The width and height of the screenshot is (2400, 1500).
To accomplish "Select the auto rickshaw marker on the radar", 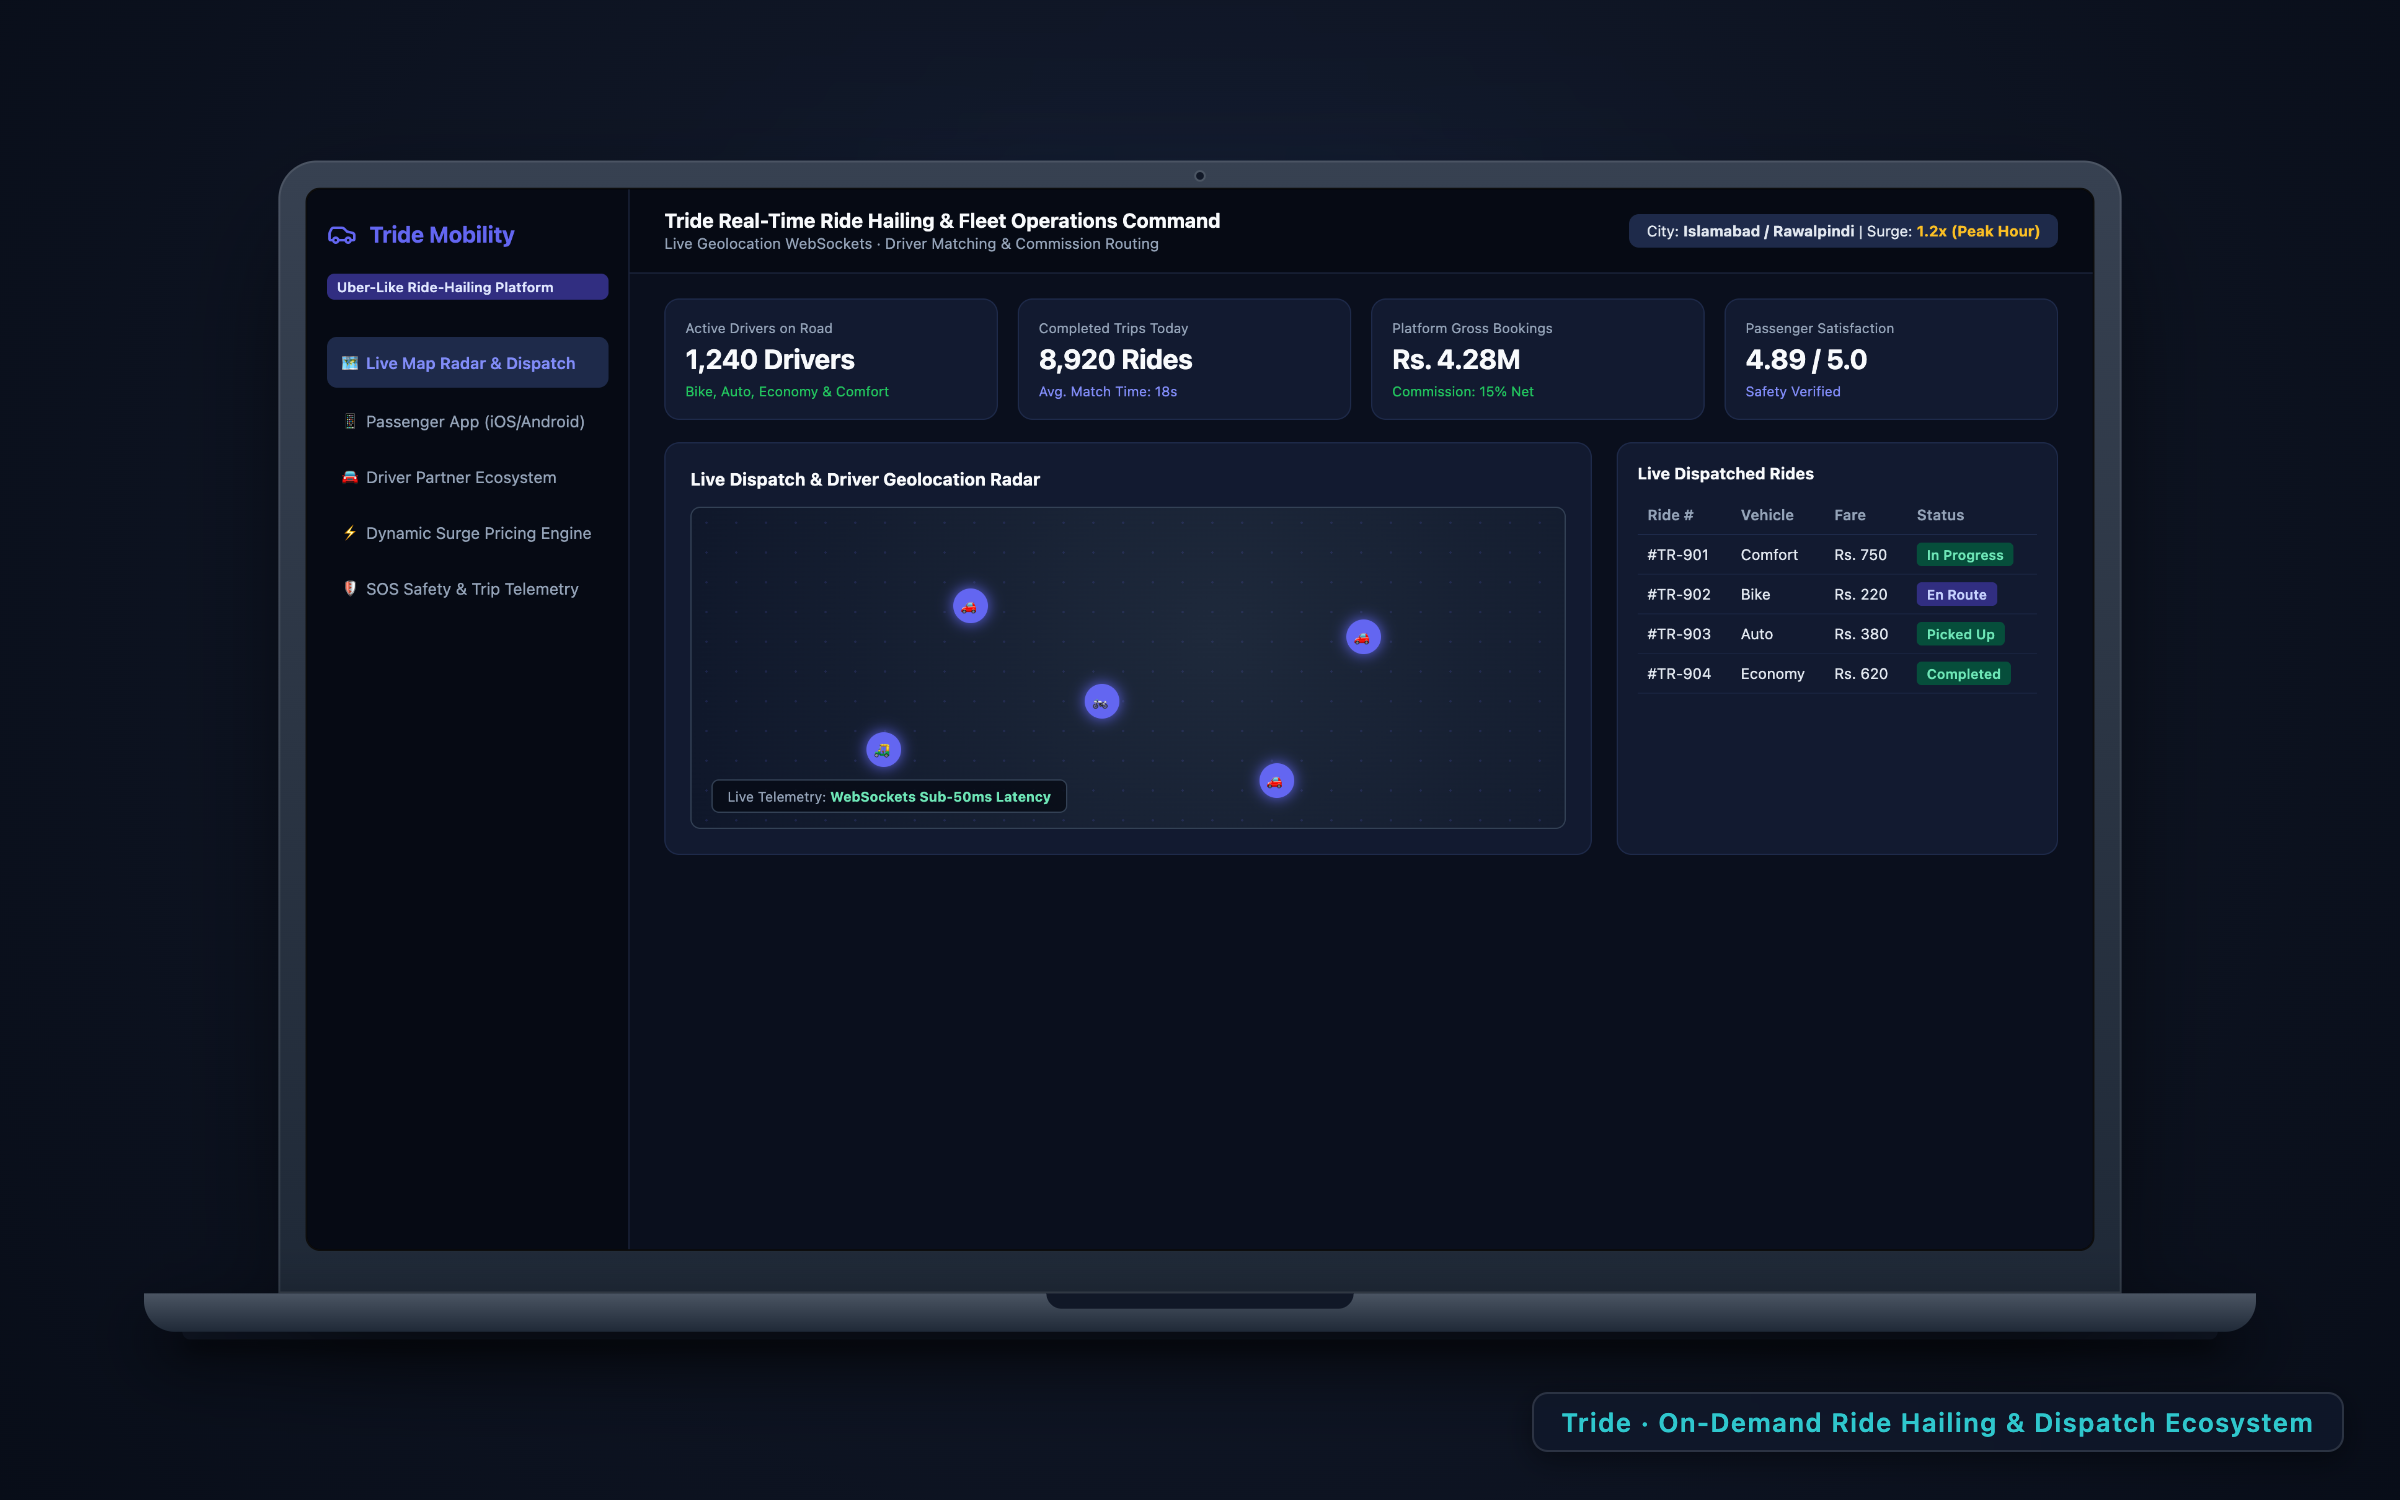I will pyautogui.click(x=883, y=750).
